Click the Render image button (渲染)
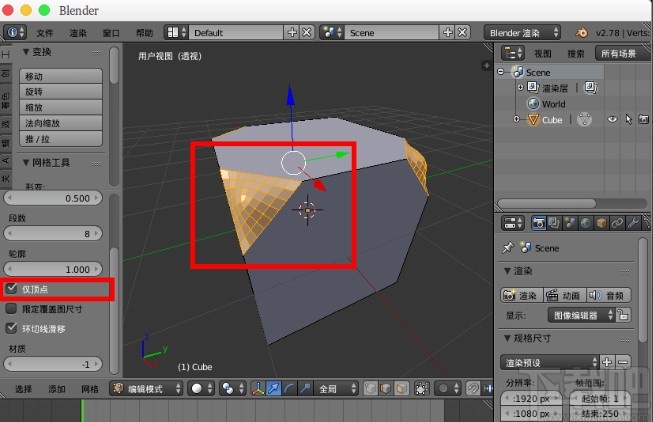Screen dimensions: 653x422 [x=521, y=295]
